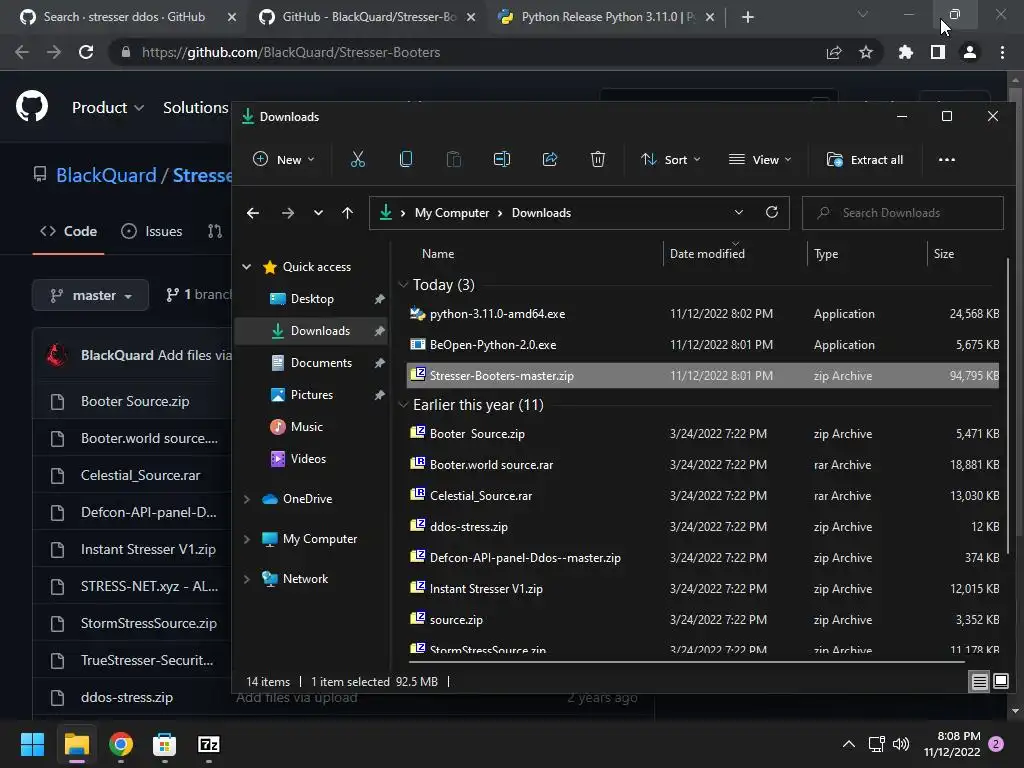1024x768 pixels.
Task: Click in Search Downloads field
Action: (x=903, y=213)
